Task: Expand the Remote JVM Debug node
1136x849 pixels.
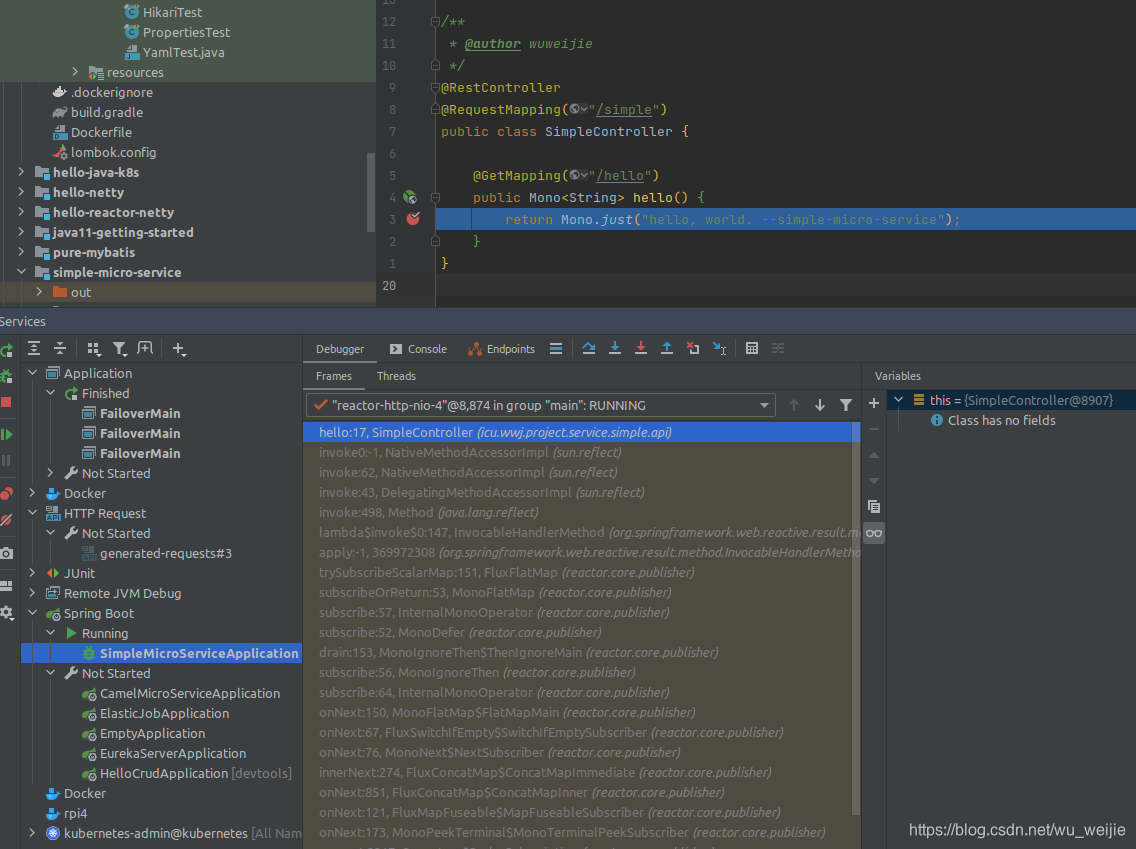Action: click(x=33, y=593)
